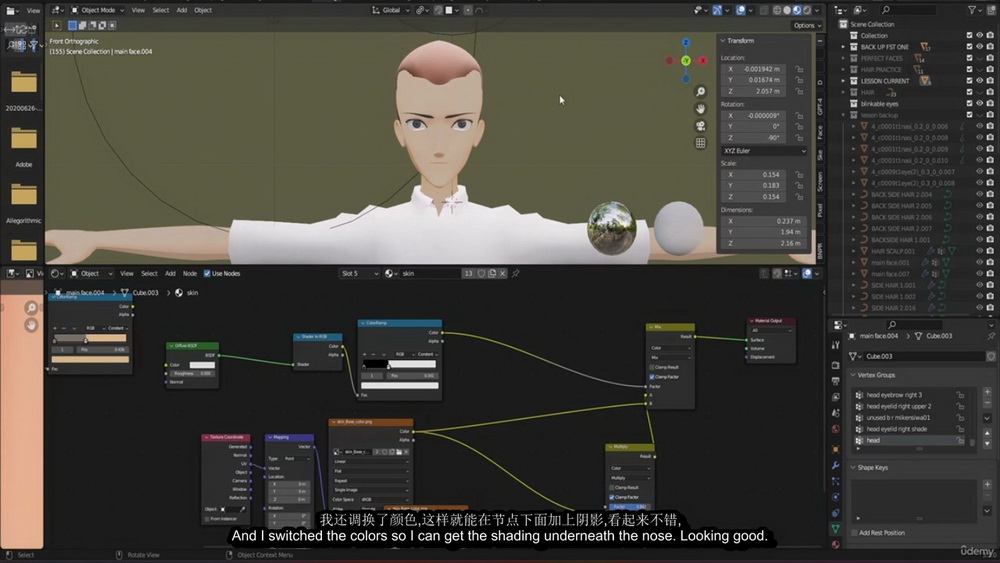Click the green Y axis navigation gizmo

(686, 61)
